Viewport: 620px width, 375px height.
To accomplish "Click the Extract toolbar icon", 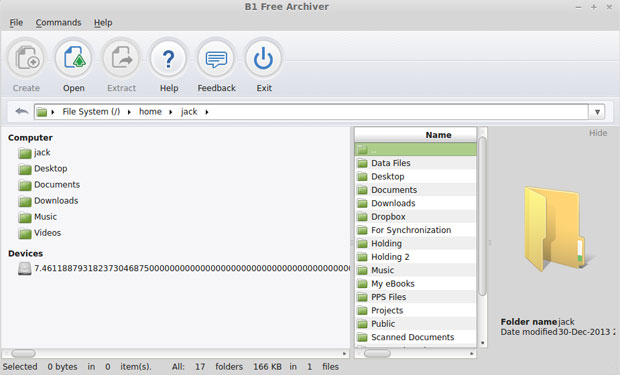I will pos(121,59).
